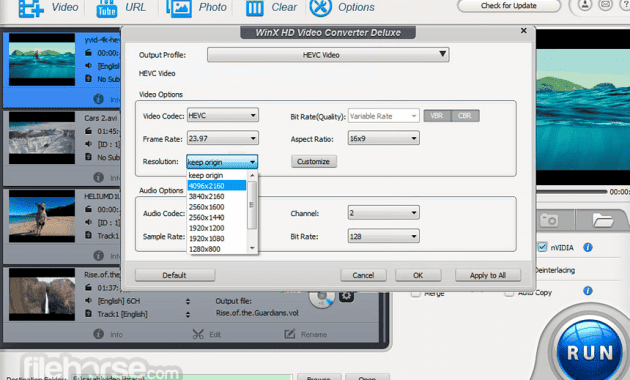Select 4096x2160 resolution option

point(217,186)
